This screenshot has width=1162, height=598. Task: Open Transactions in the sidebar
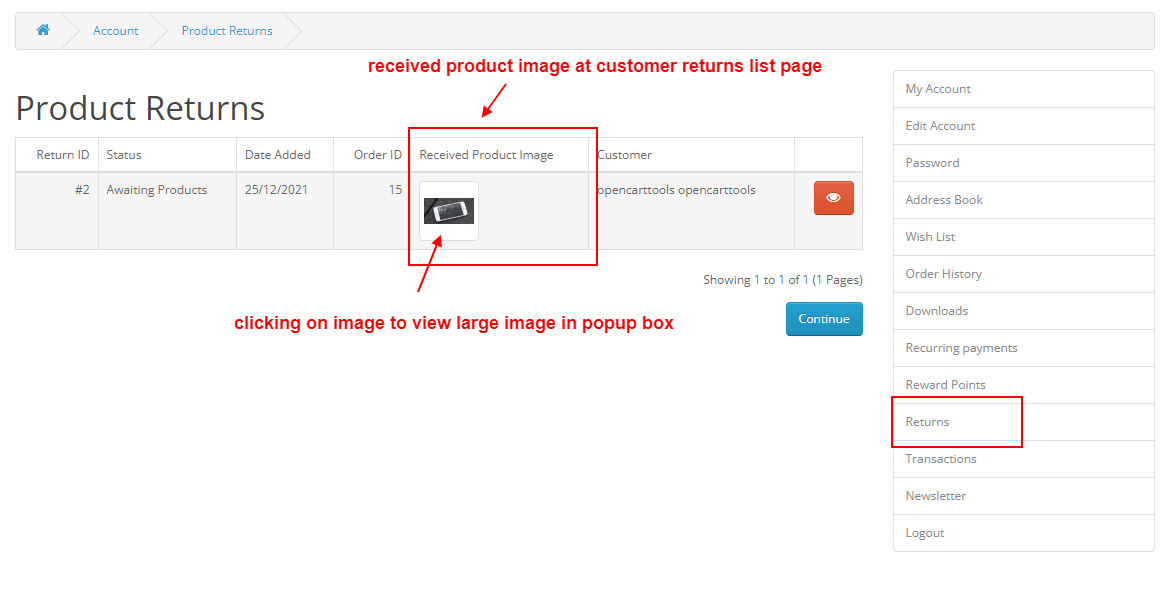(1023, 459)
